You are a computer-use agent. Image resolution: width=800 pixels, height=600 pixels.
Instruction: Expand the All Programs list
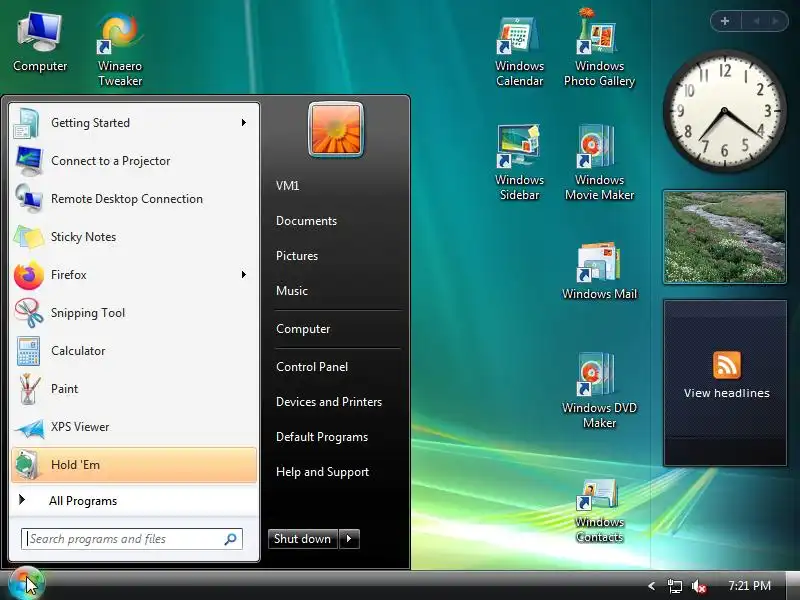[x=134, y=501]
